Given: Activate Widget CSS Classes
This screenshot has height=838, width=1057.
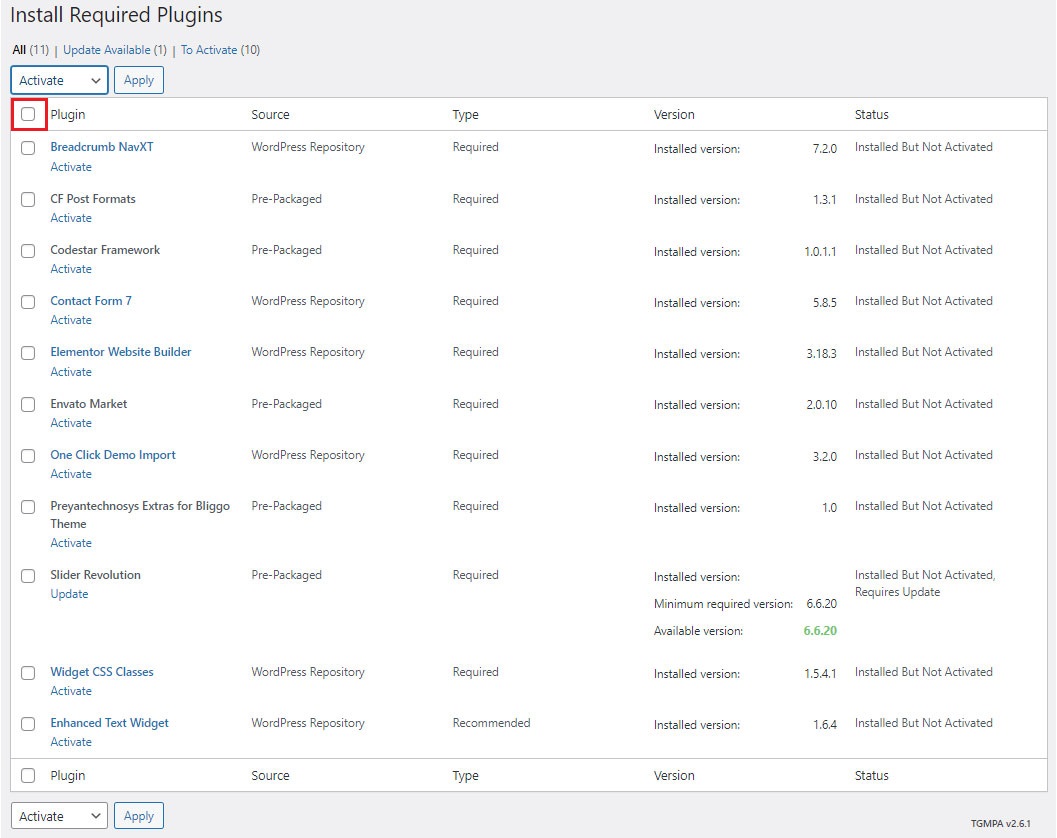Looking at the screenshot, I should [71, 691].
